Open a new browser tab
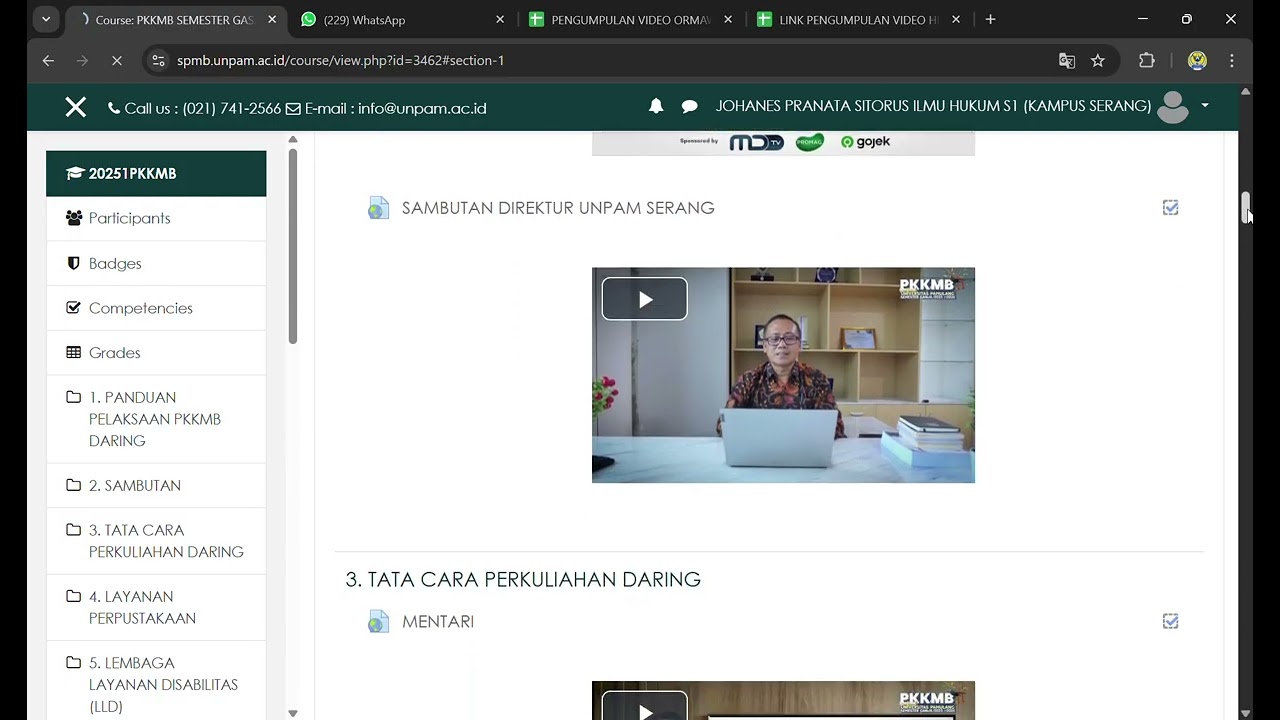The image size is (1280, 720). (990, 19)
